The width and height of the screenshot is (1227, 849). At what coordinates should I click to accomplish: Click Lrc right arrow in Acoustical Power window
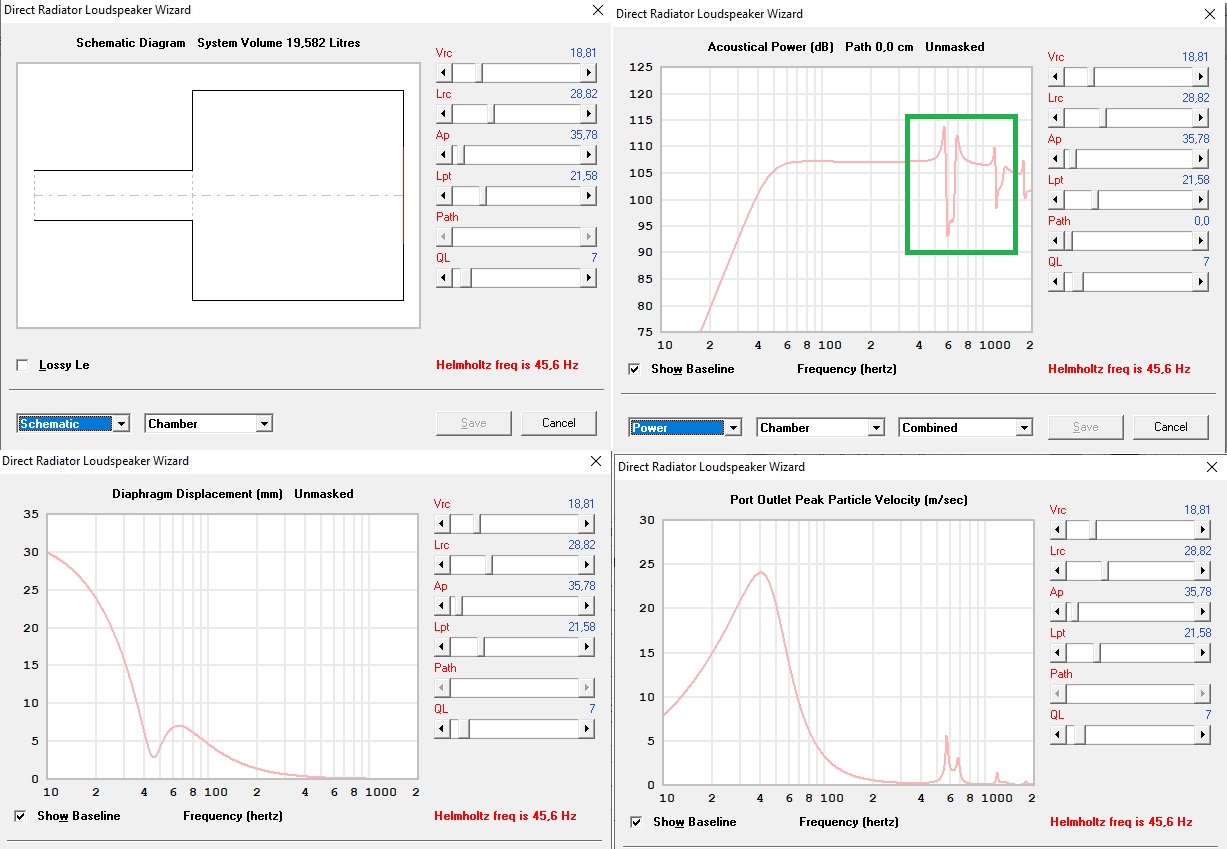[1201, 118]
